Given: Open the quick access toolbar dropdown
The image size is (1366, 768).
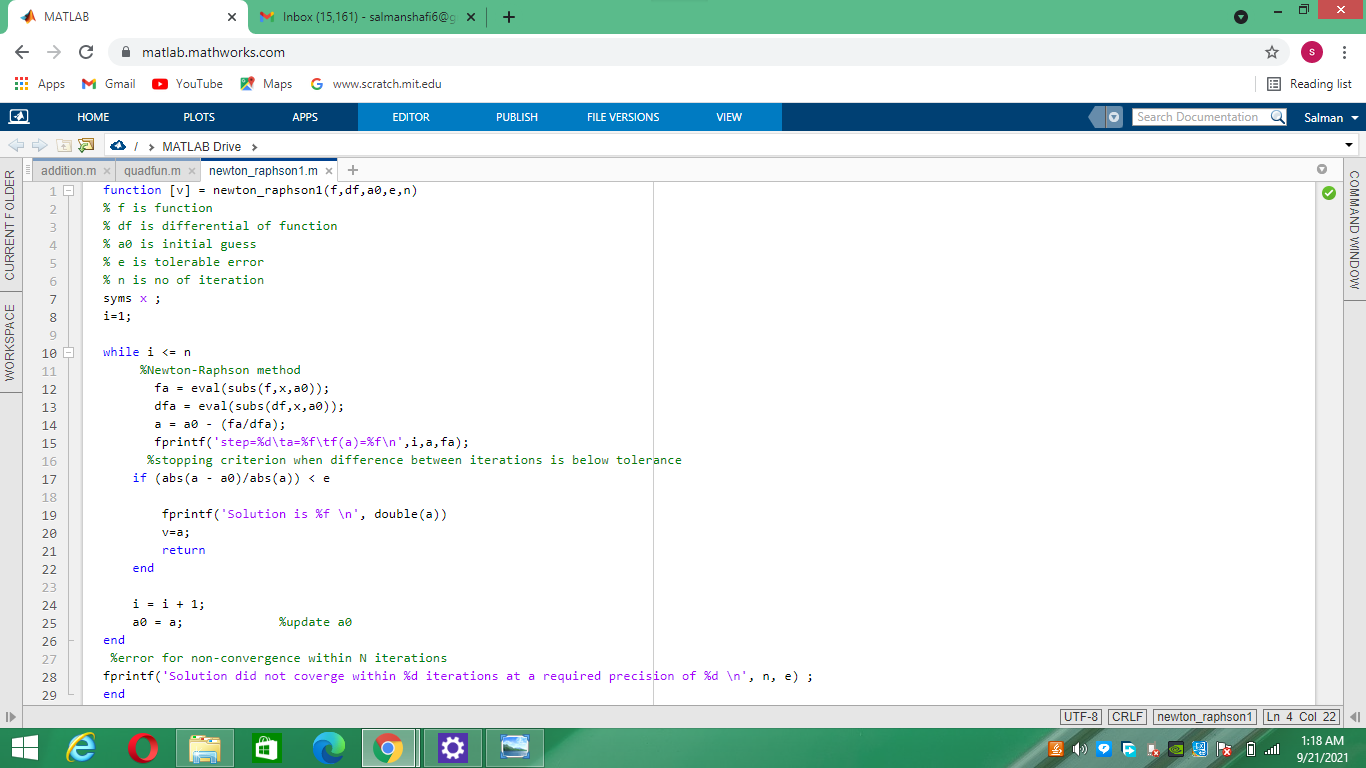Looking at the screenshot, I should point(1114,117).
